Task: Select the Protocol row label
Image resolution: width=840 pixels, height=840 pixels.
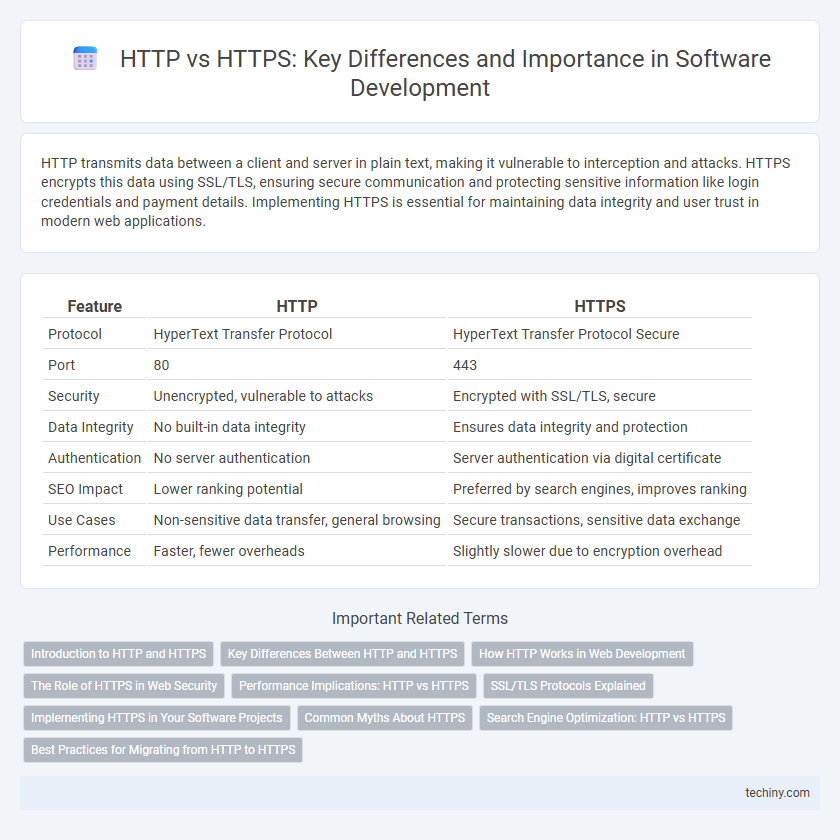Action: 74,334
